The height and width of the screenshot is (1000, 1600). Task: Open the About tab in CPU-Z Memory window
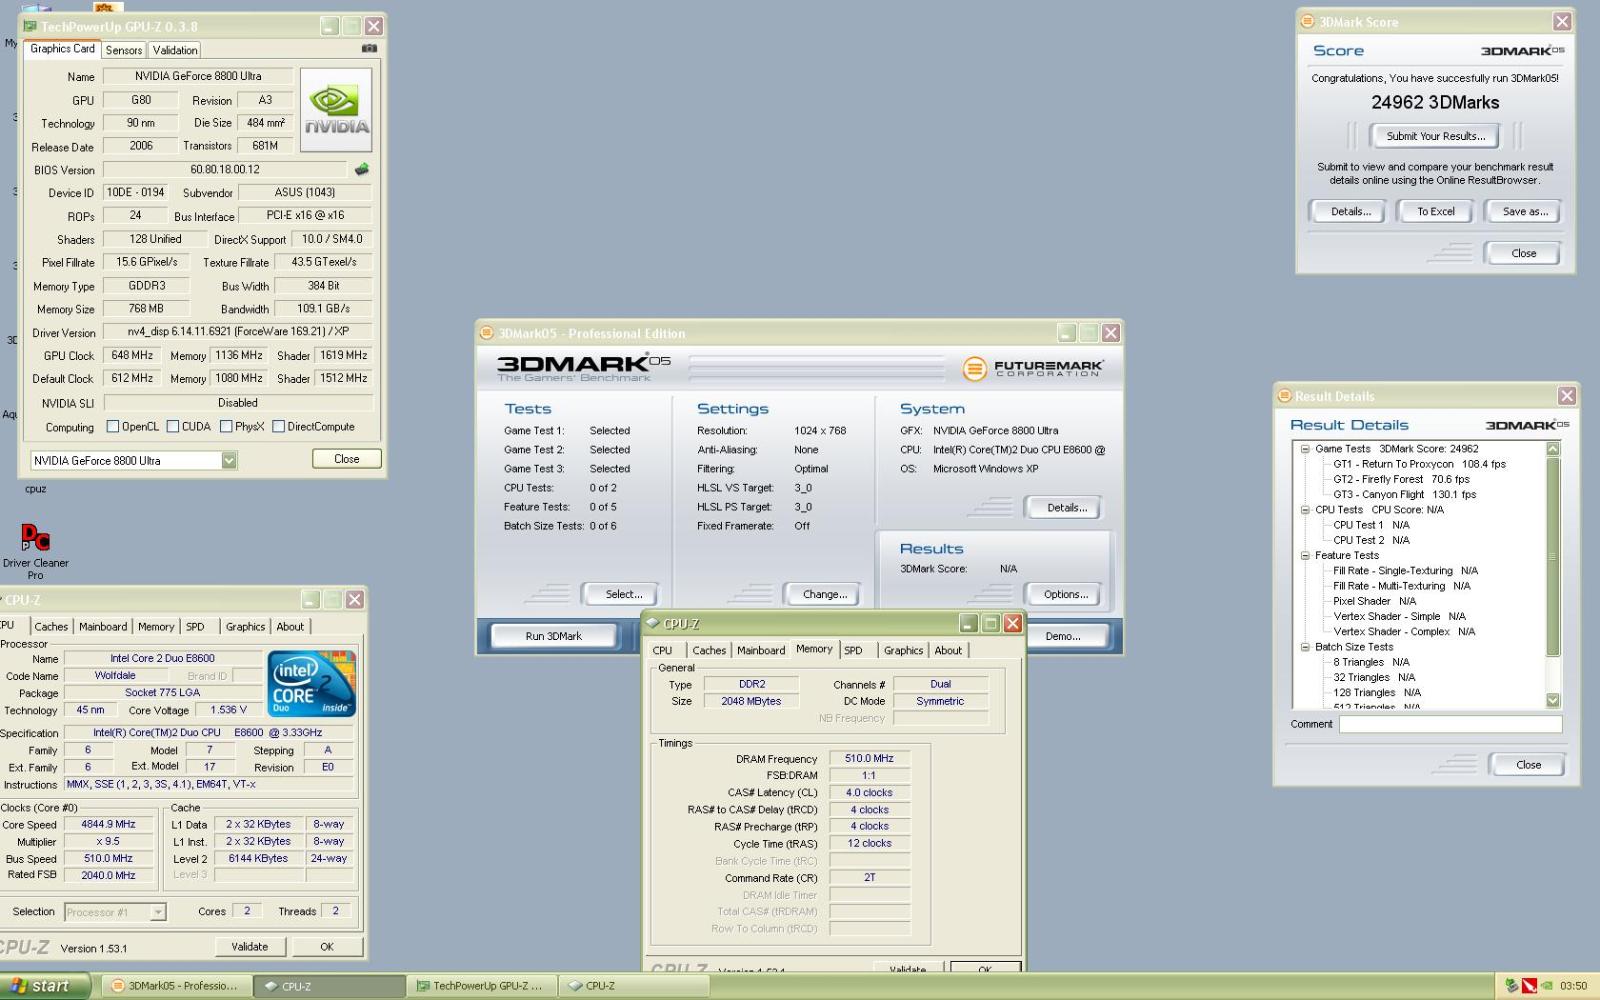coord(948,650)
